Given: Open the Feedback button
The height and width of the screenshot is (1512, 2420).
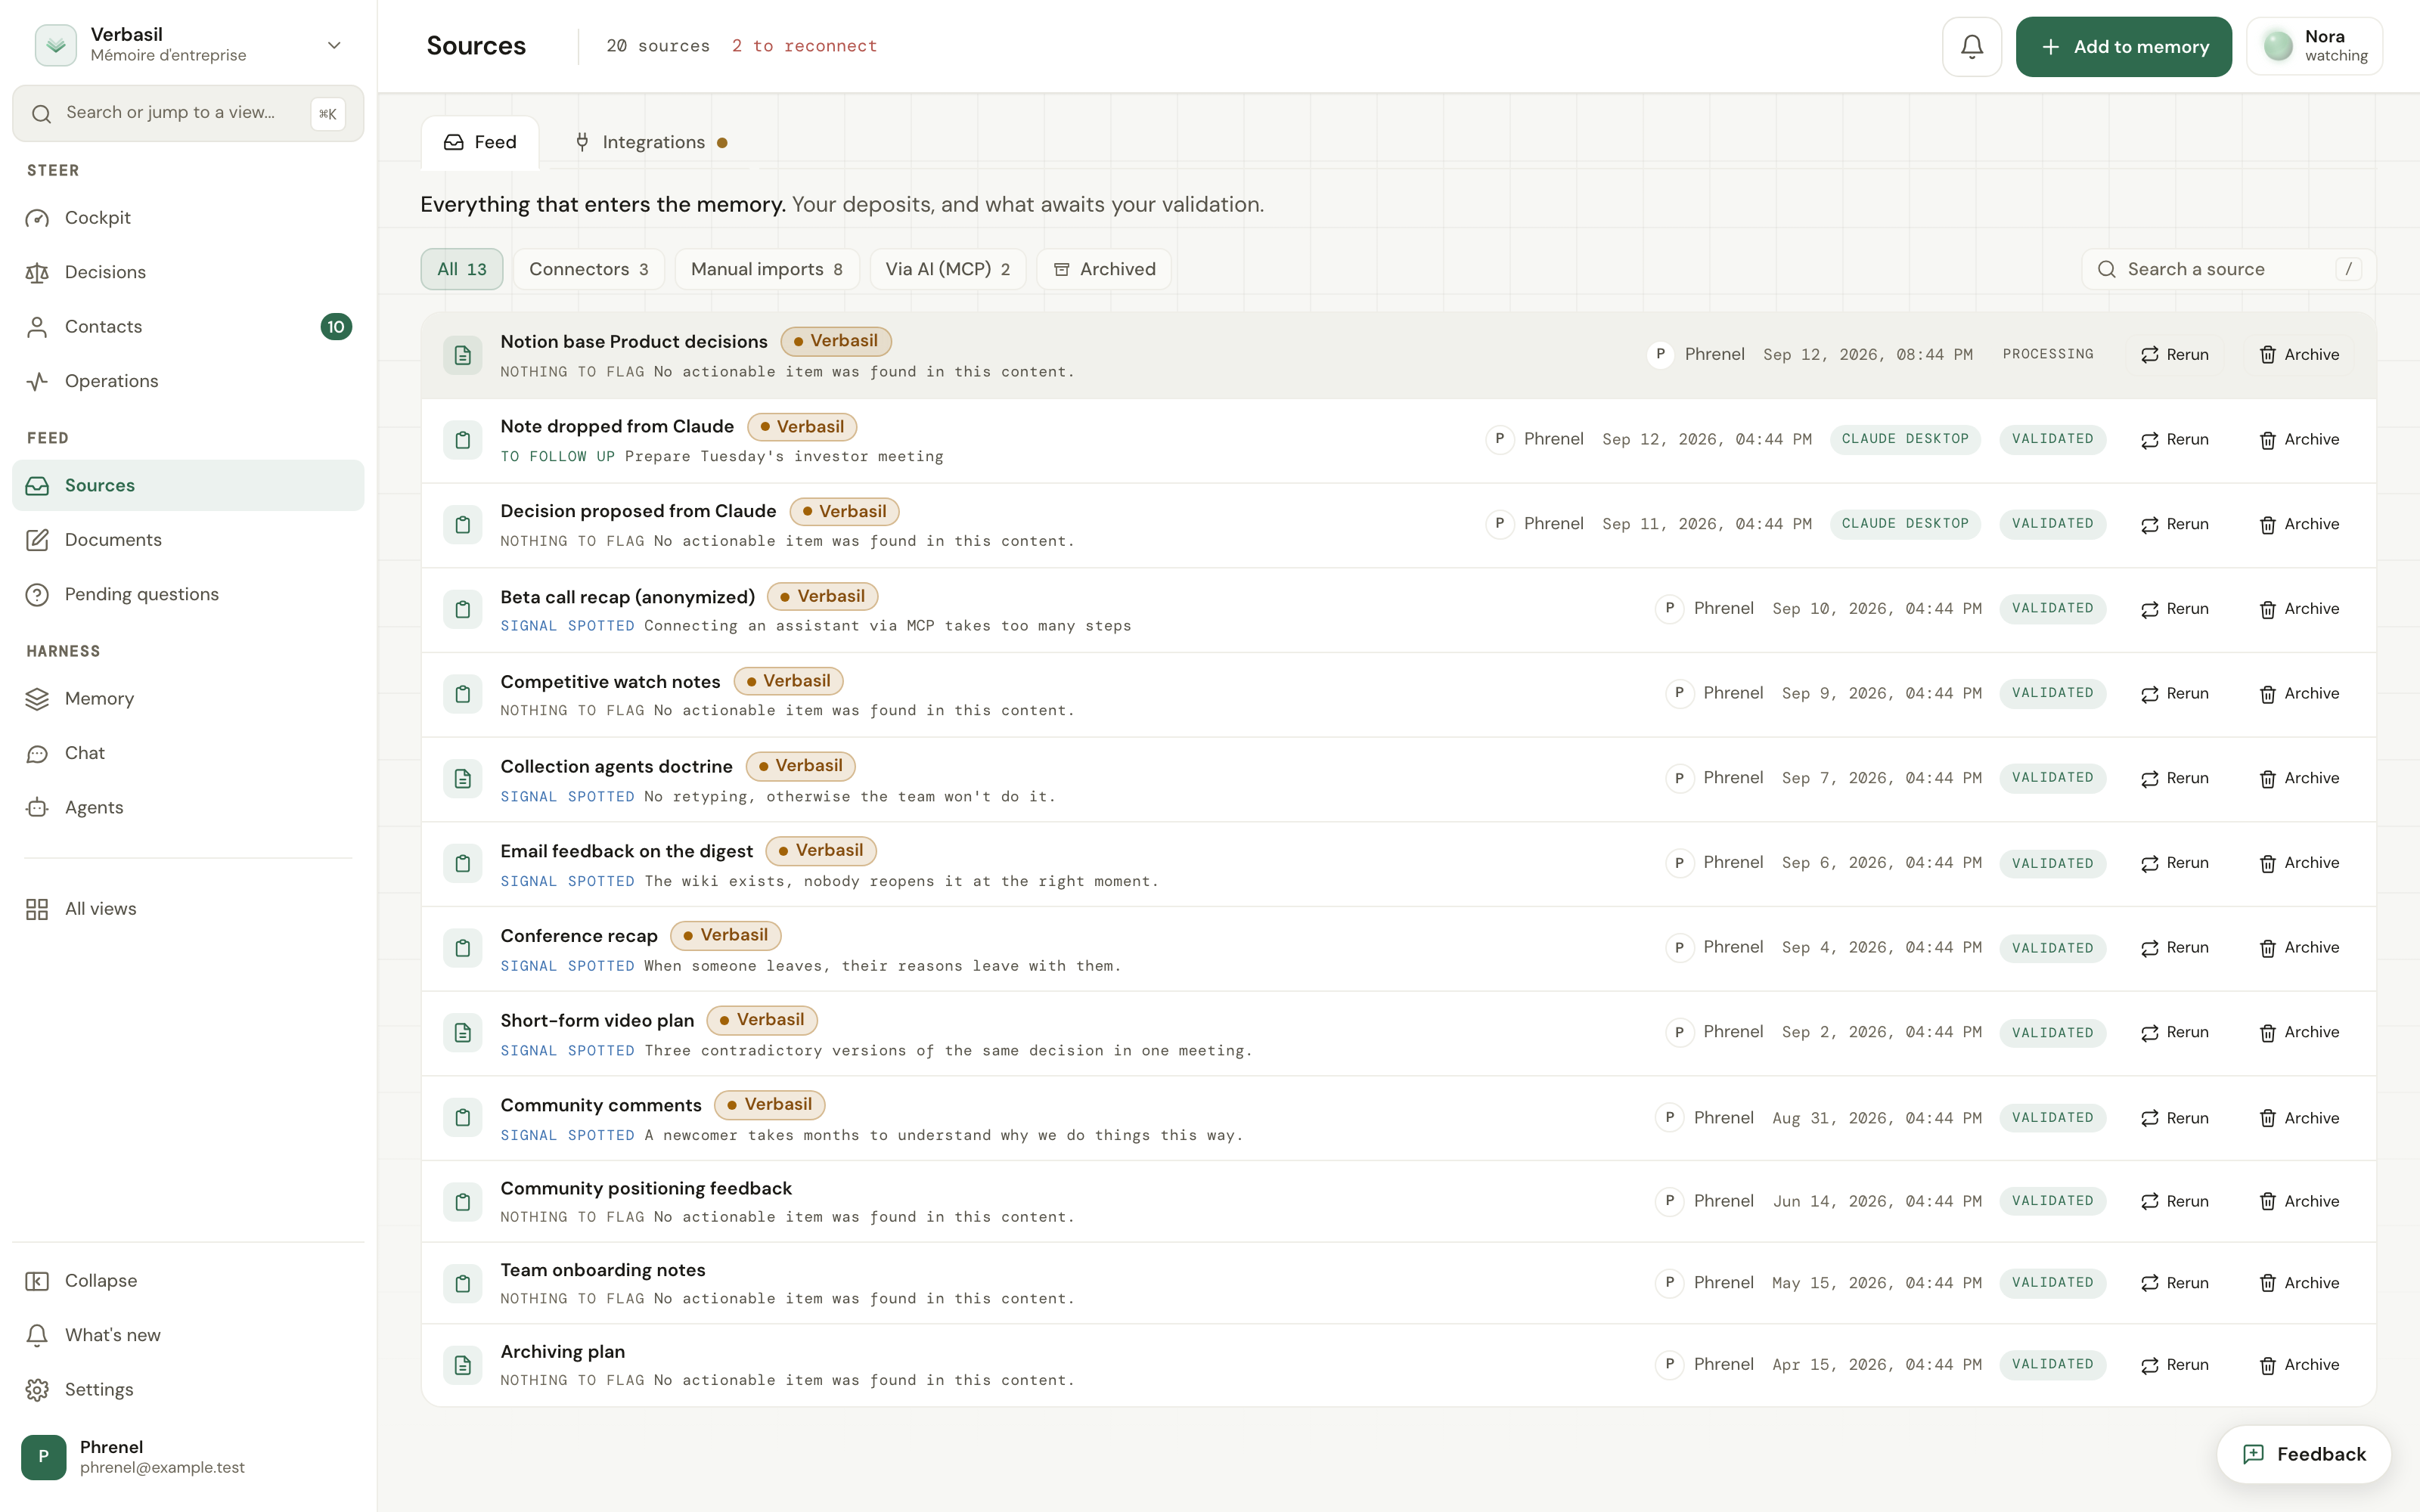Looking at the screenshot, I should click(x=2304, y=1454).
